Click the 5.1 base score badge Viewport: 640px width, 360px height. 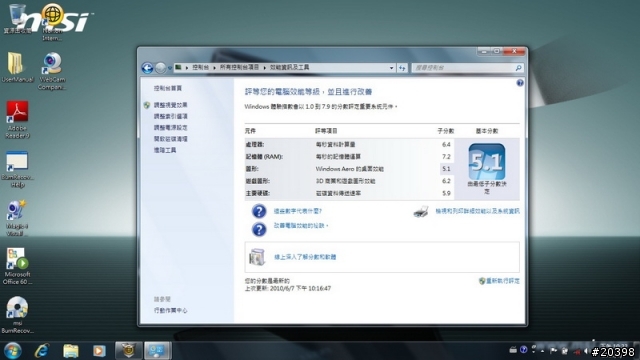pos(487,161)
